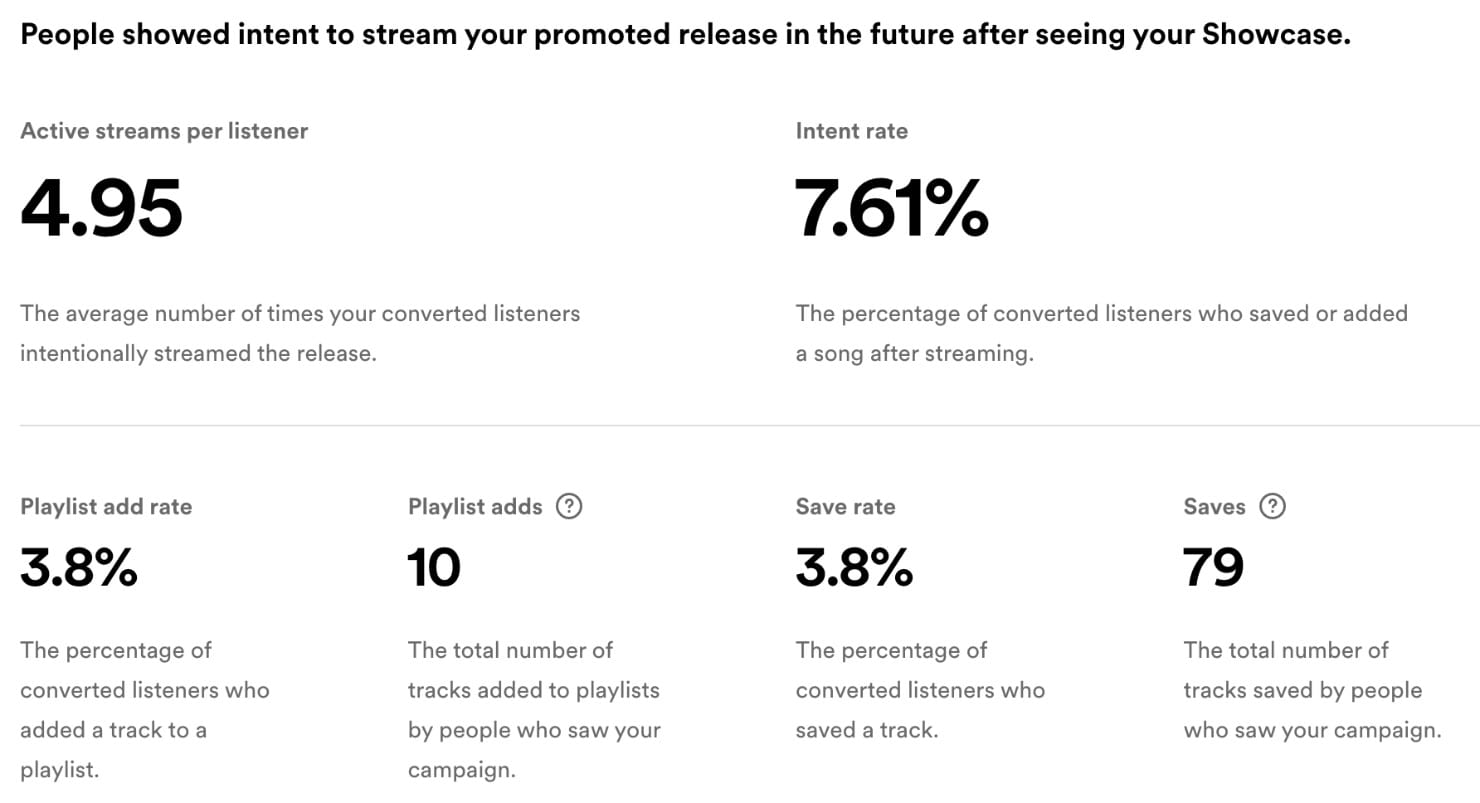The height and width of the screenshot is (803, 1480).
Task: Select the 79 saves total value
Action: [1210, 568]
